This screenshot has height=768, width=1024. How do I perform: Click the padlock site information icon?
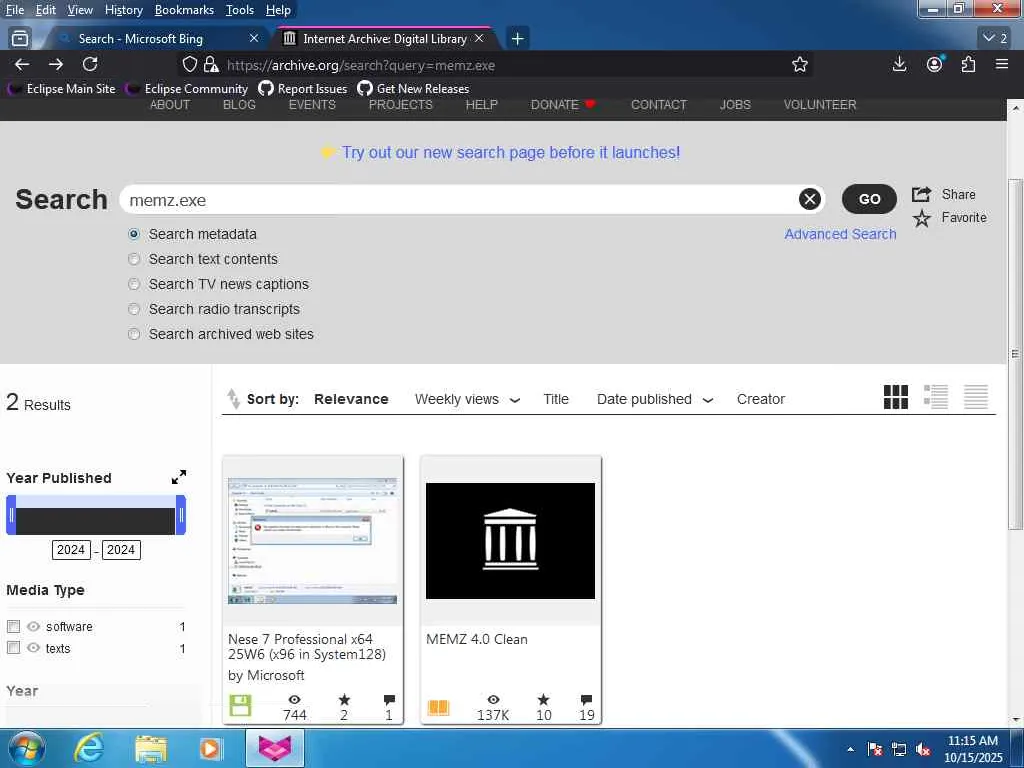pos(210,64)
